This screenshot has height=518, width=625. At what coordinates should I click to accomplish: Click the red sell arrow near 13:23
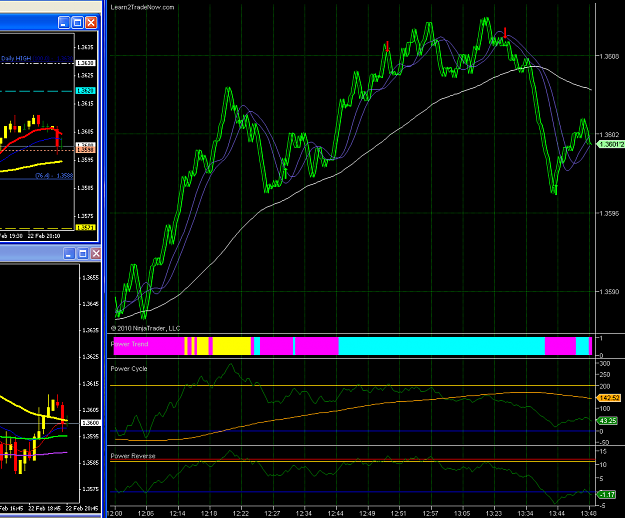pos(505,33)
